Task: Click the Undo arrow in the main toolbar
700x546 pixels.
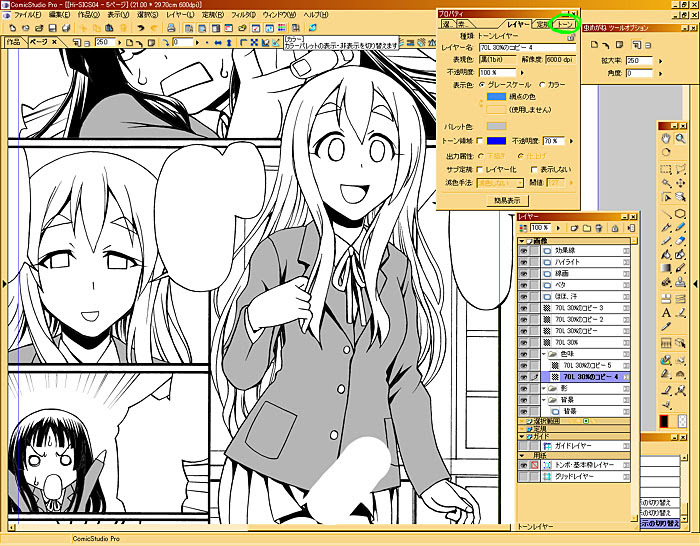Action: point(141,28)
